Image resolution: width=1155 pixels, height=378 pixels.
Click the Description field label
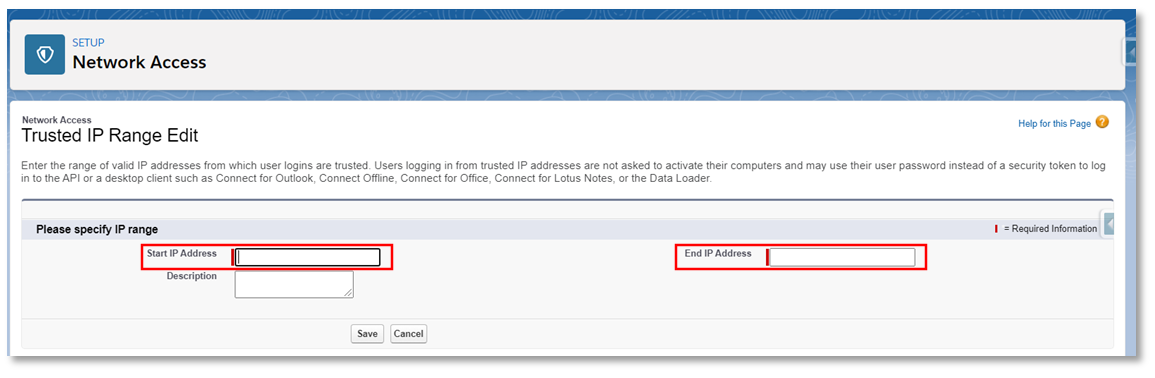(x=192, y=276)
